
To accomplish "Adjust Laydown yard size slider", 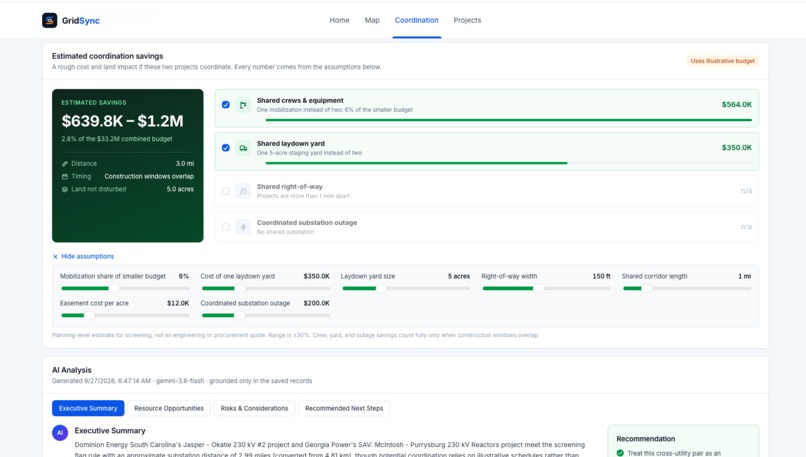I will (406, 288).
